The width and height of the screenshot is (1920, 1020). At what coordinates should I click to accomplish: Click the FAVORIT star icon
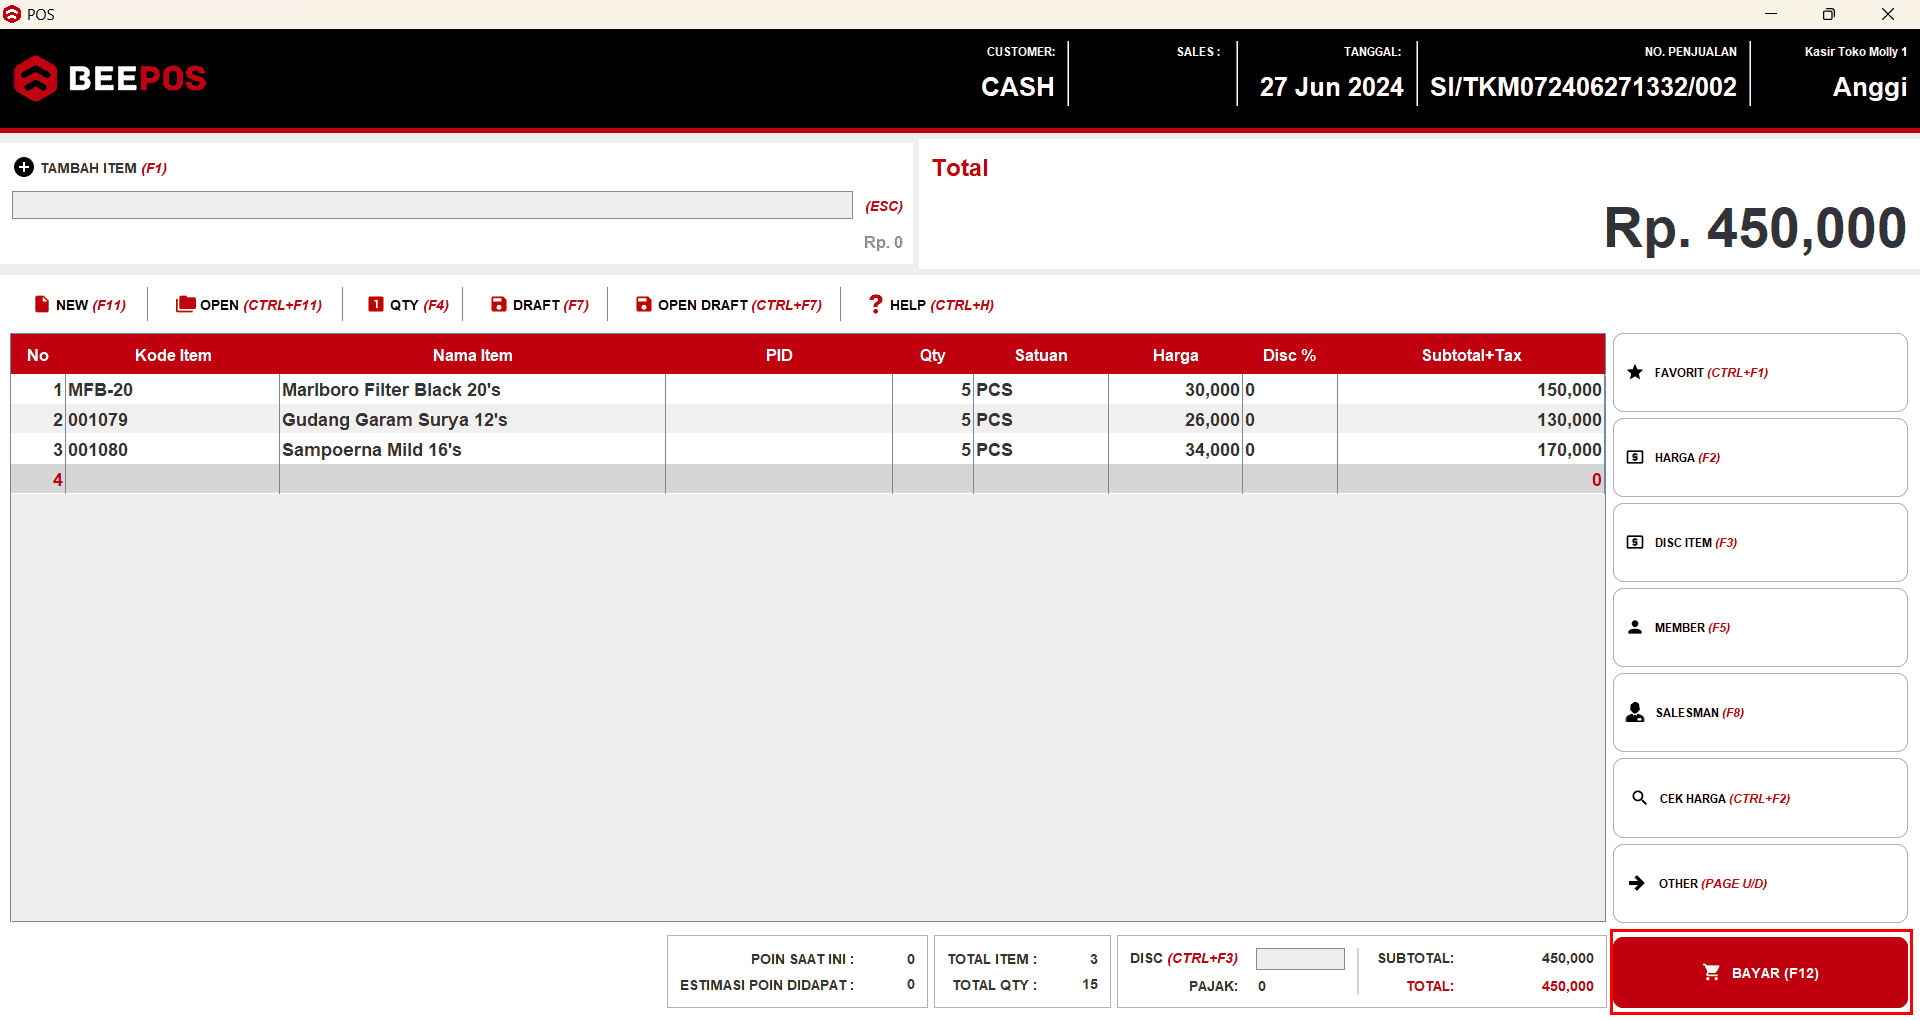point(1635,372)
